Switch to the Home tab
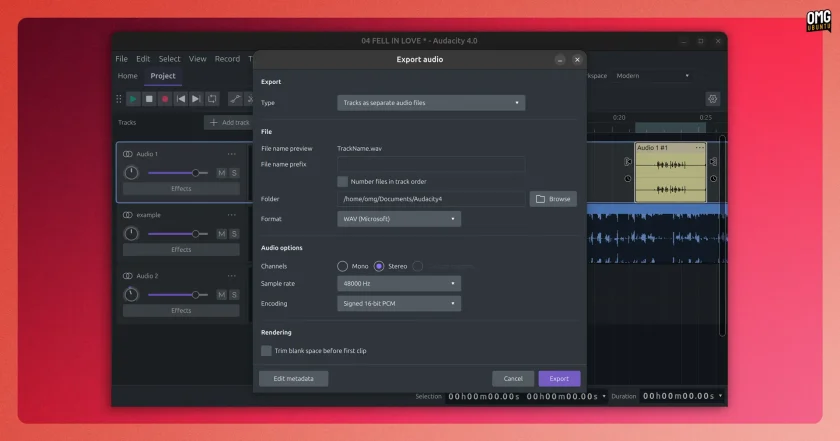 coord(128,76)
